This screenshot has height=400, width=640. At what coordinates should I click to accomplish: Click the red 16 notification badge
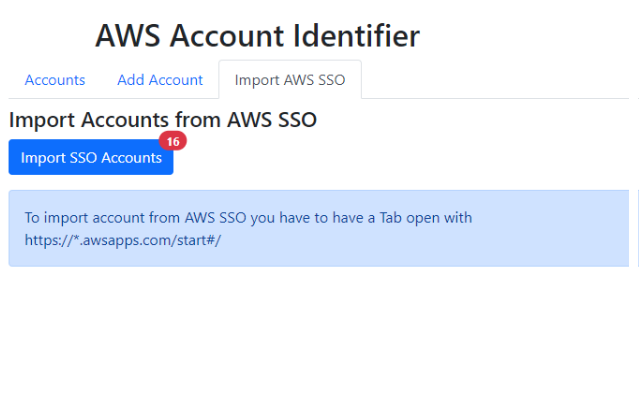173,142
